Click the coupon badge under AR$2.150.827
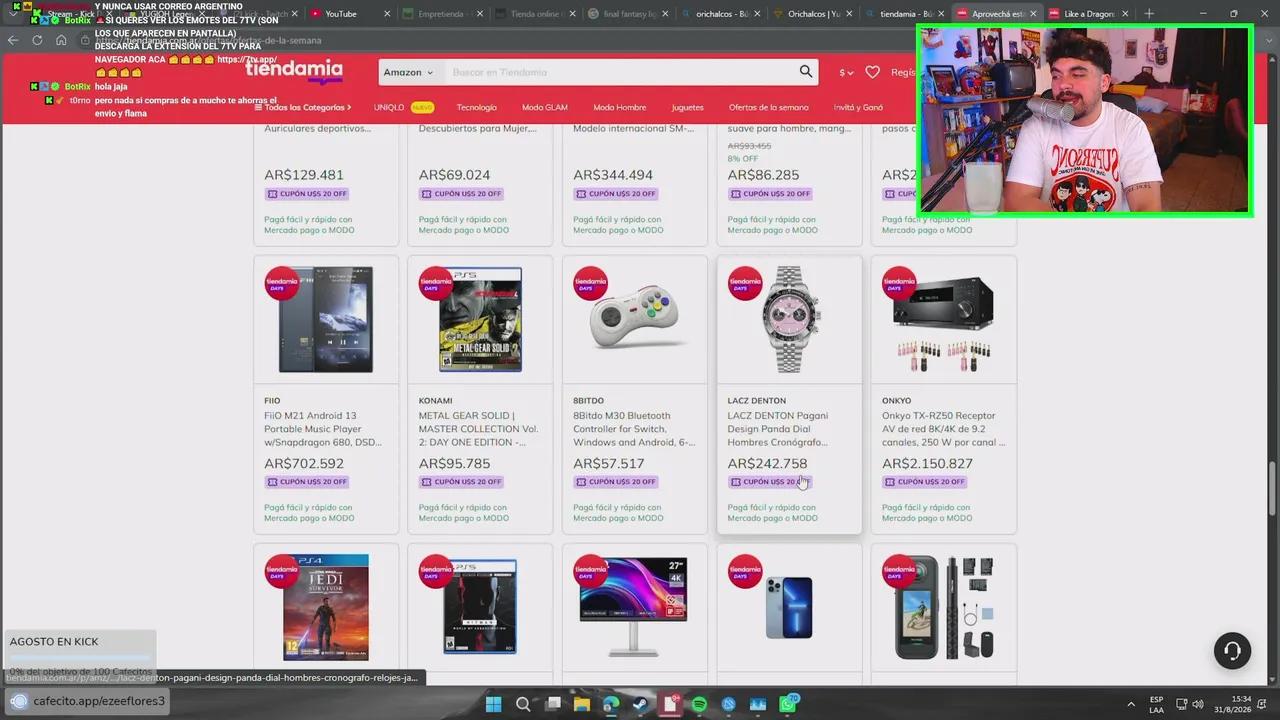The image size is (1280, 720). (925, 482)
